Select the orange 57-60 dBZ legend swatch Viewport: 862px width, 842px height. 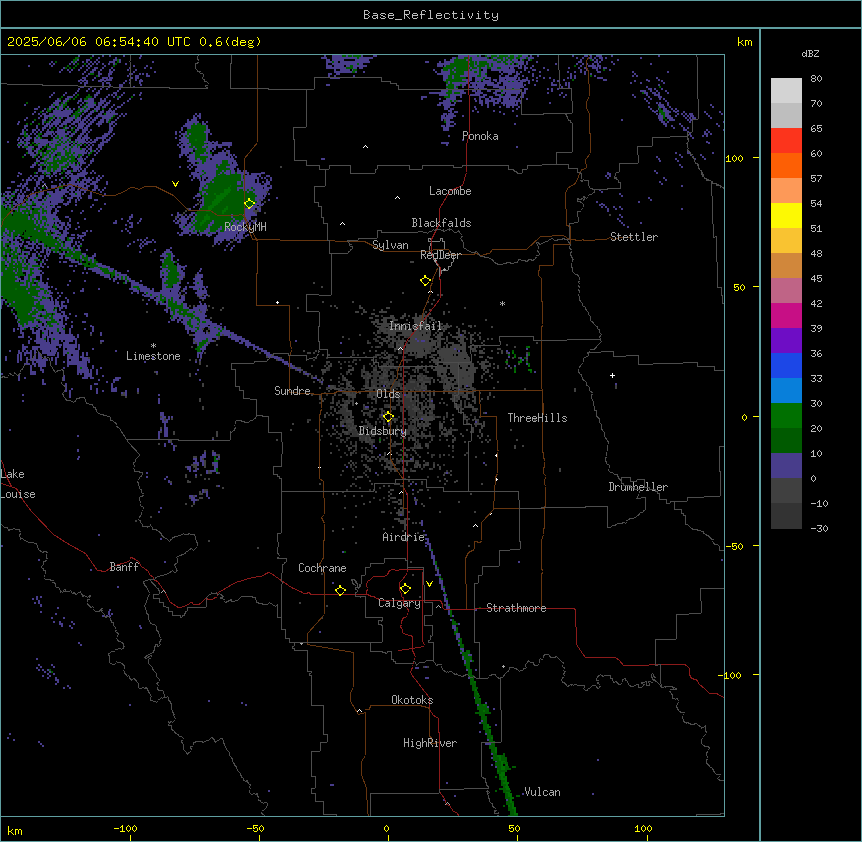point(786,165)
